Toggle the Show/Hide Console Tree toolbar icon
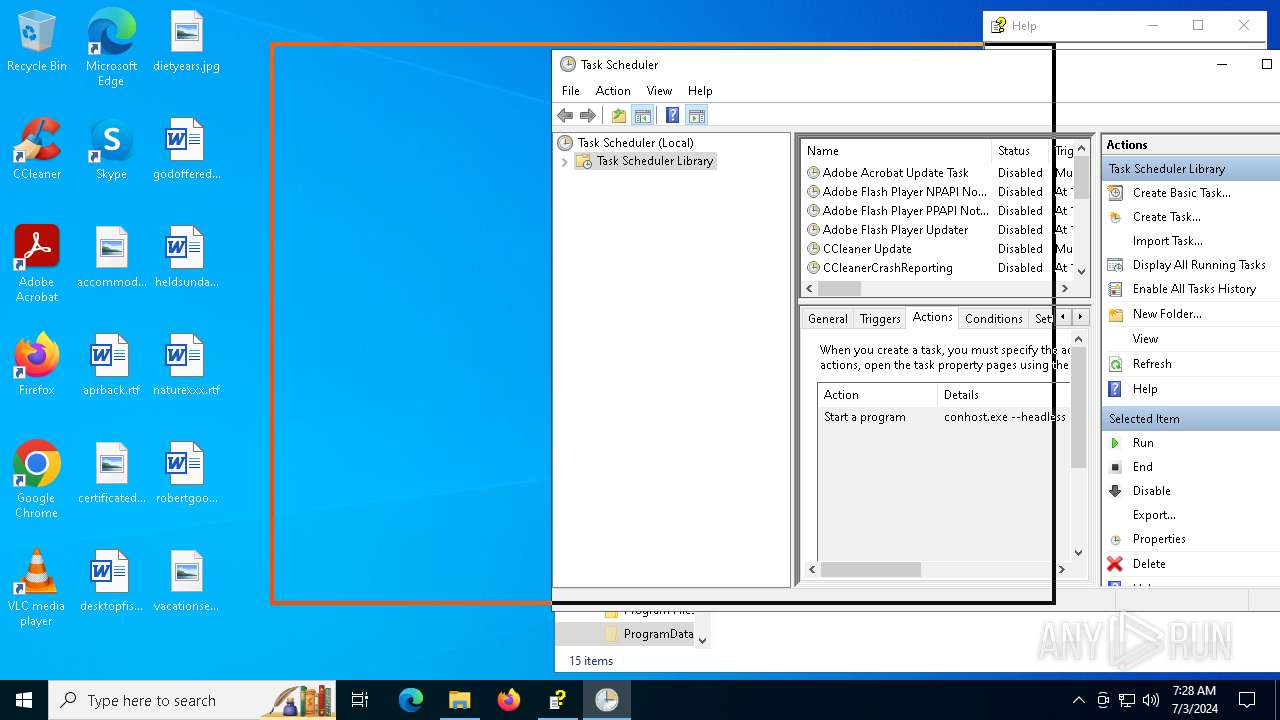The width and height of the screenshot is (1280, 720). 643,116
